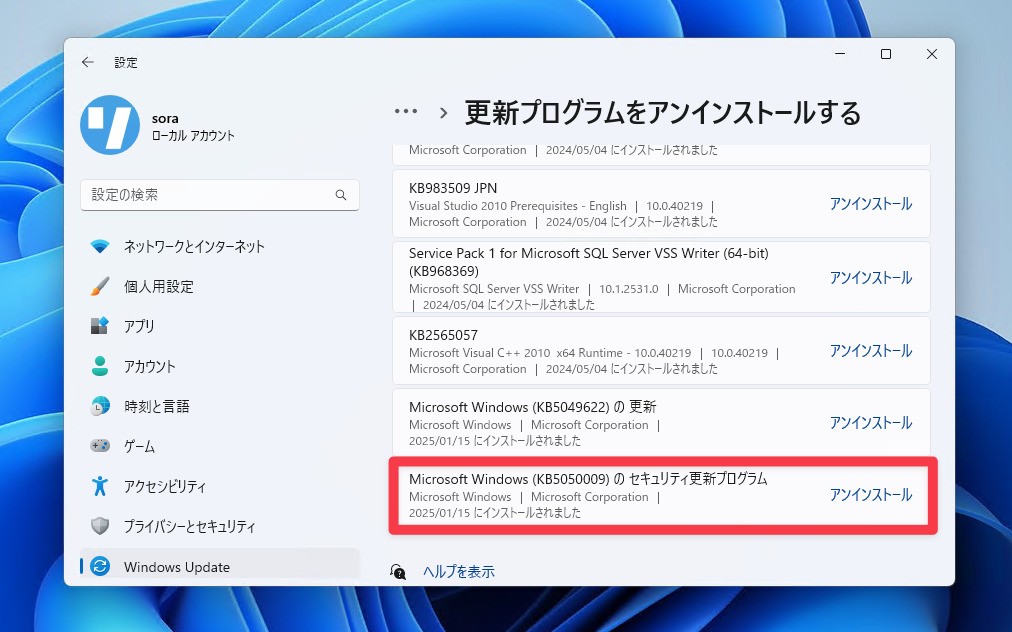Click the アプリ icon in sidebar

[x=99, y=326]
